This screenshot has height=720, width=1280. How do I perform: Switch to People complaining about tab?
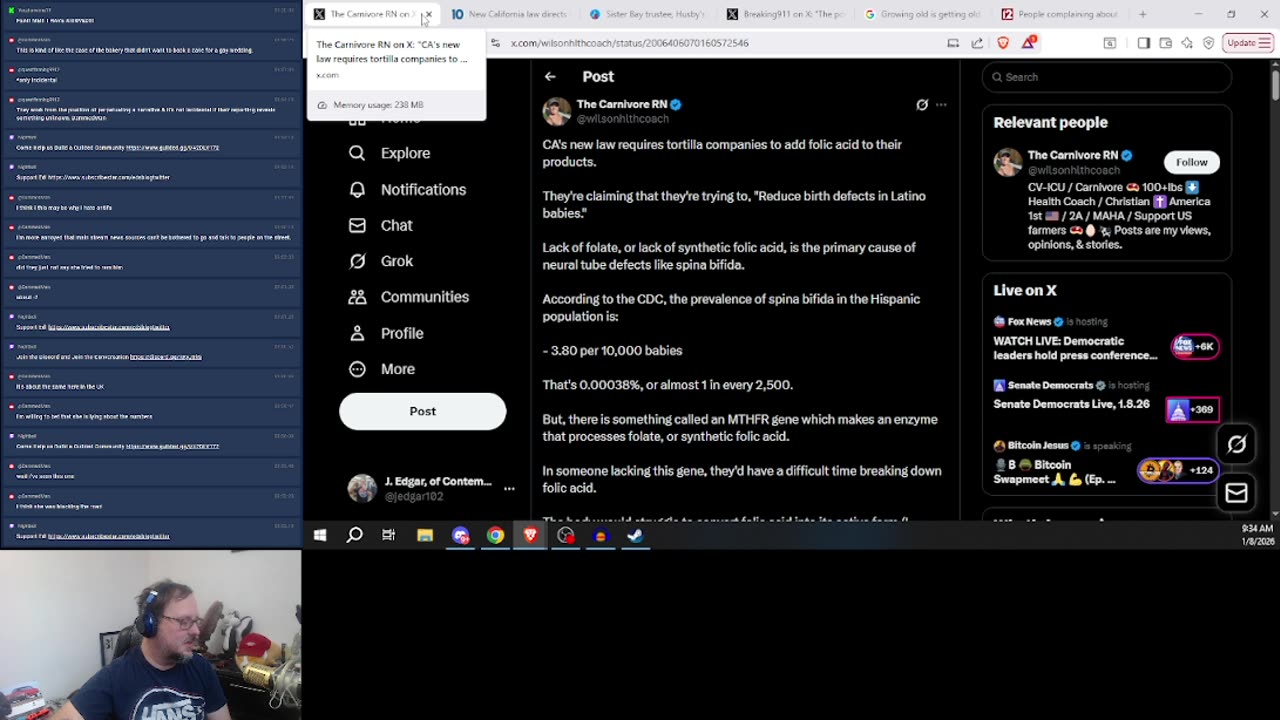click(1060, 14)
